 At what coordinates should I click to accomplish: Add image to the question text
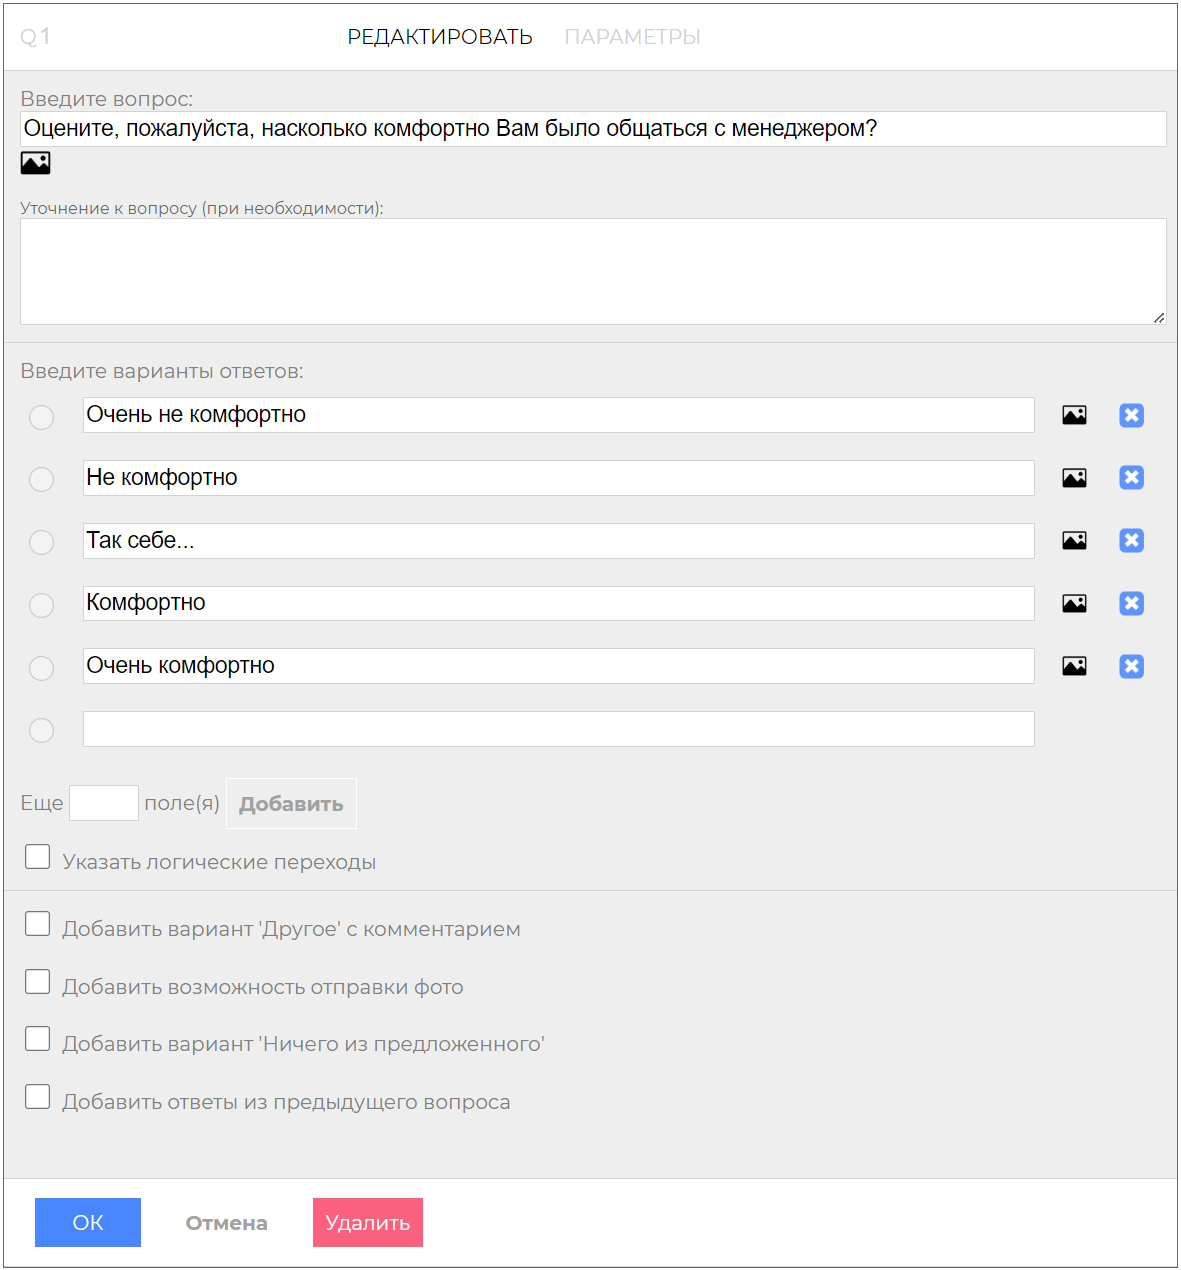coord(35,163)
